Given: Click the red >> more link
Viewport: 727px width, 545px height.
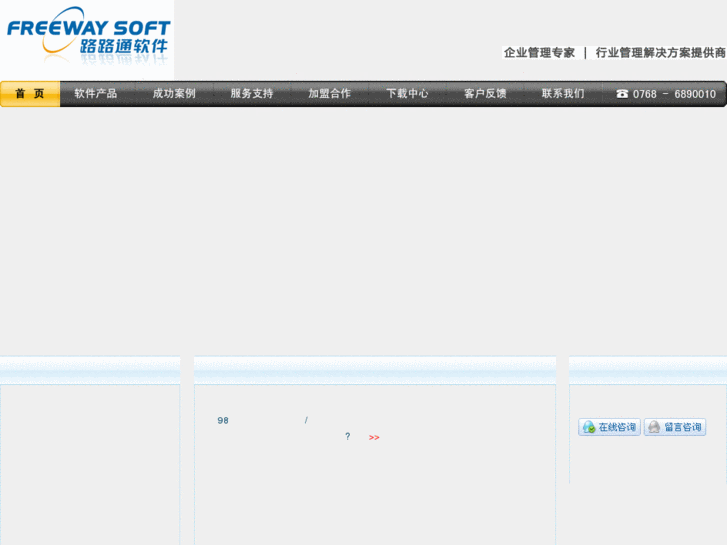Looking at the screenshot, I should pyautogui.click(x=374, y=437).
